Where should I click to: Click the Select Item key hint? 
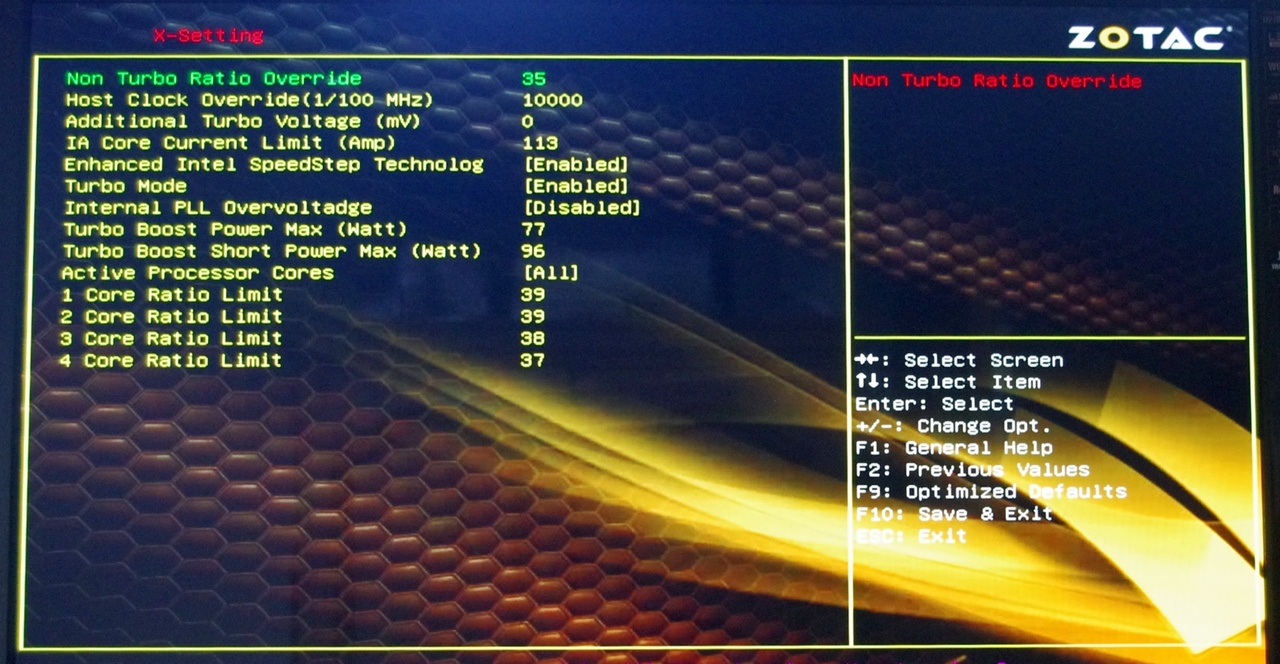click(x=948, y=382)
